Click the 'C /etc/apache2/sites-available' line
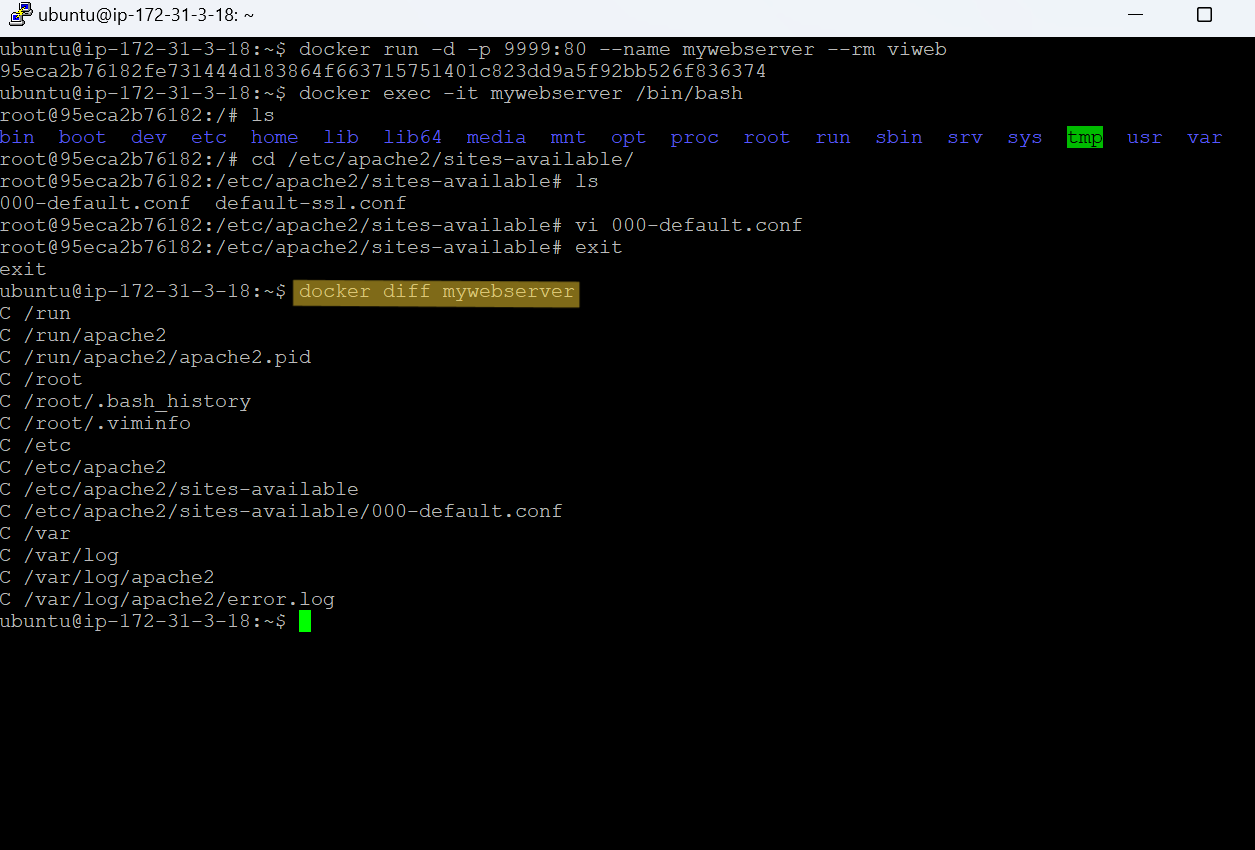 tap(179, 490)
